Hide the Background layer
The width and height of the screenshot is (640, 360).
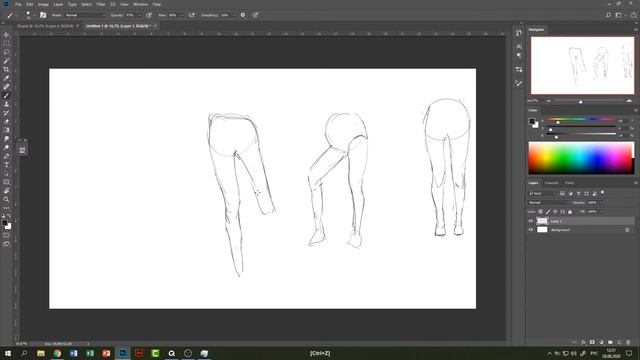click(x=531, y=230)
